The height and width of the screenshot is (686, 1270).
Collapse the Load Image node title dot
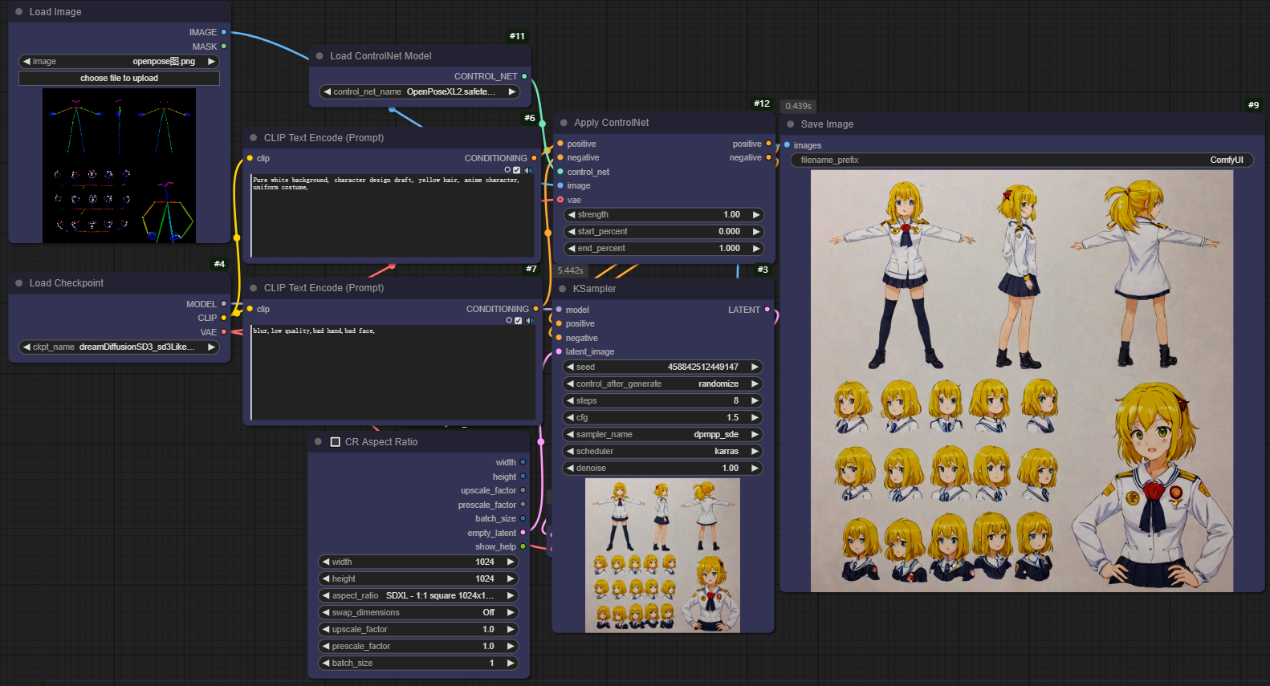(x=19, y=12)
